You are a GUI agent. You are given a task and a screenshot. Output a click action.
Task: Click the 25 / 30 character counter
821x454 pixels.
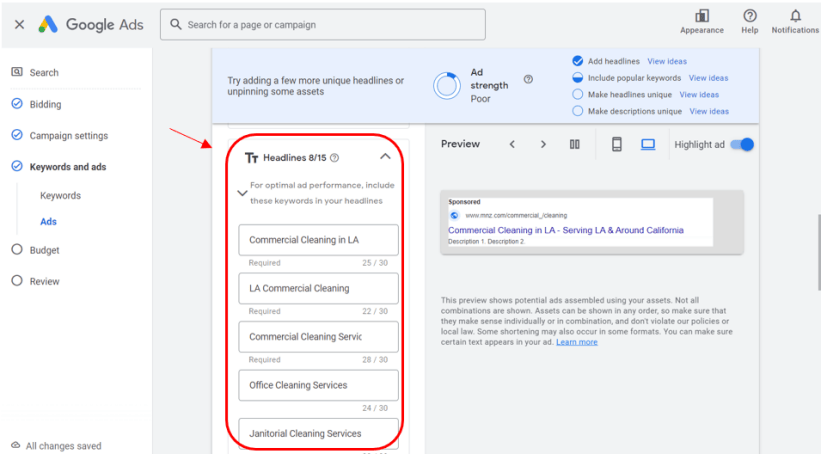click(375, 263)
